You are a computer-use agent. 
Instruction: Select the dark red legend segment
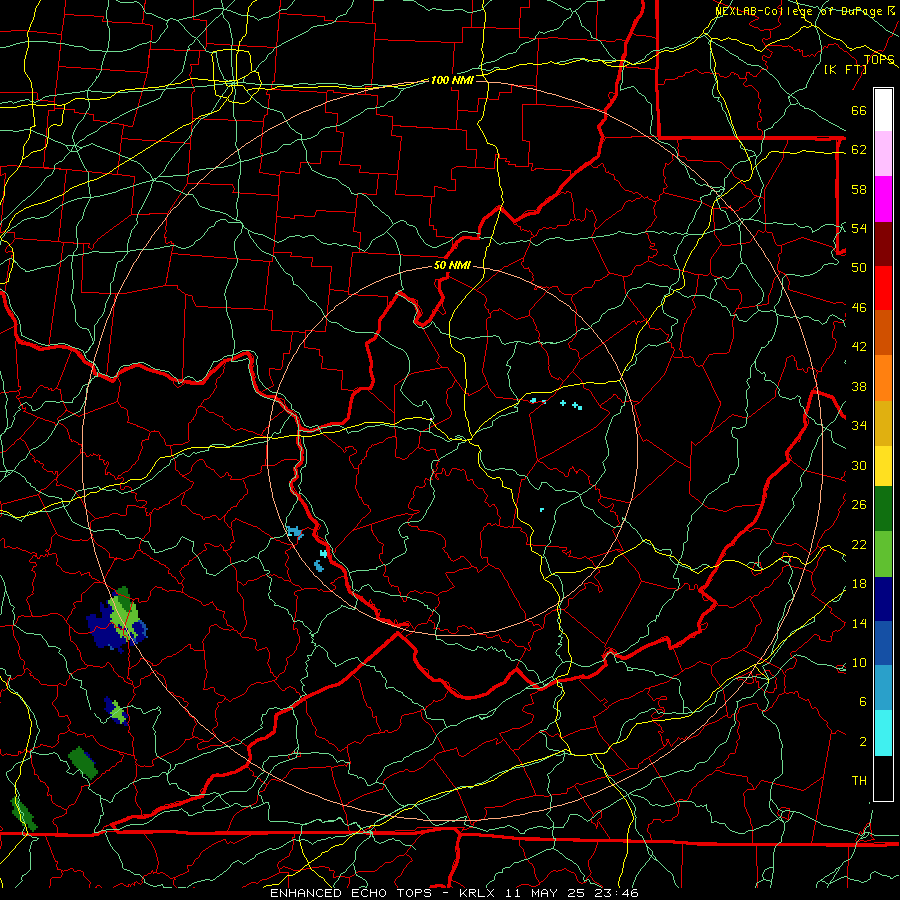coord(883,243)
